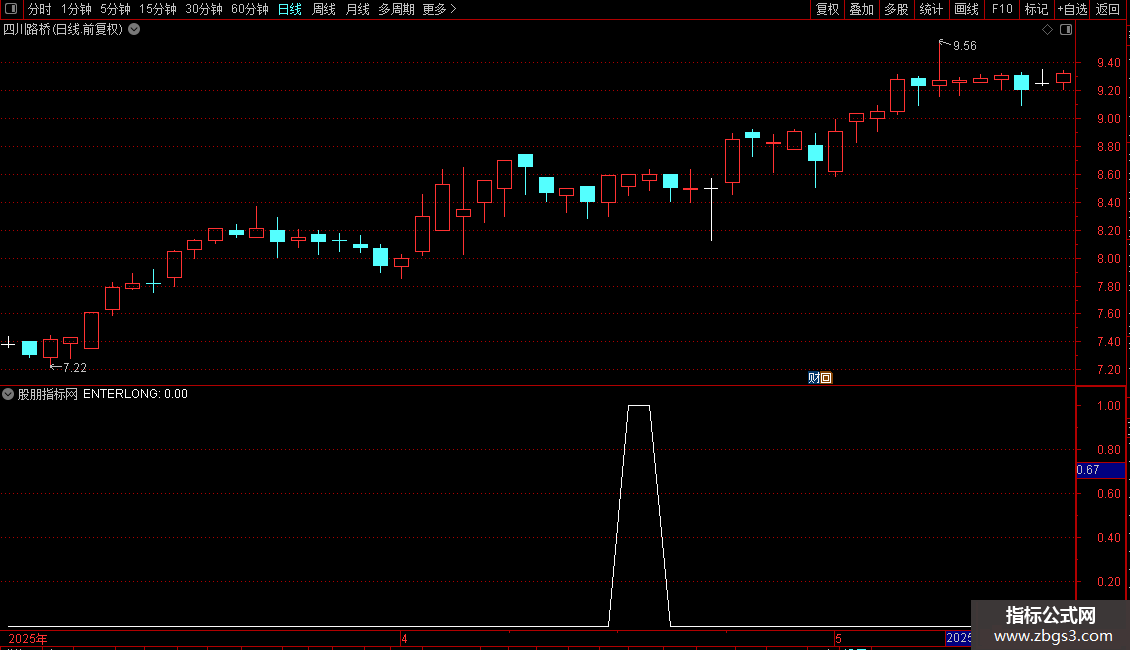Click the diamond marker icon
This screenshot has height=650, width=1130.
(x=1048, y=30)
